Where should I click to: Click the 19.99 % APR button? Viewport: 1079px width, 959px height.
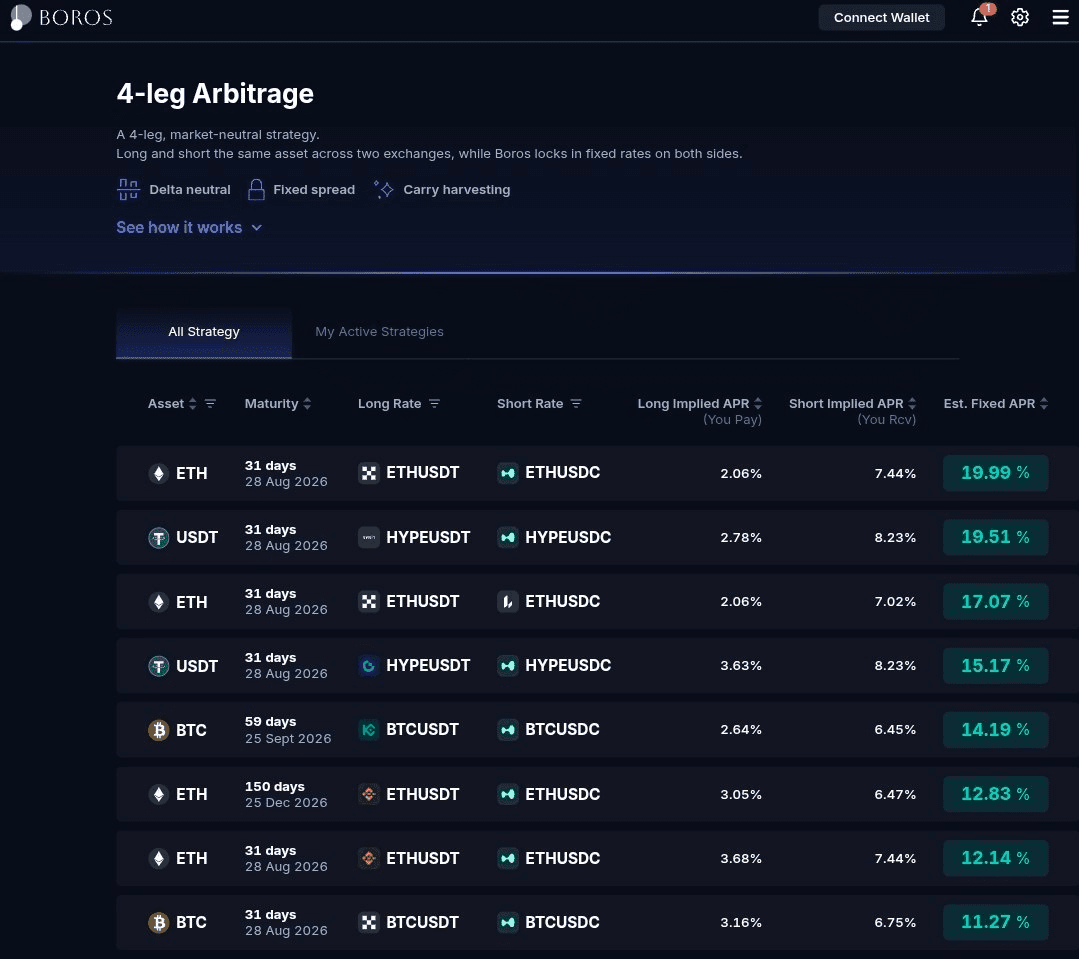point(995,473)
